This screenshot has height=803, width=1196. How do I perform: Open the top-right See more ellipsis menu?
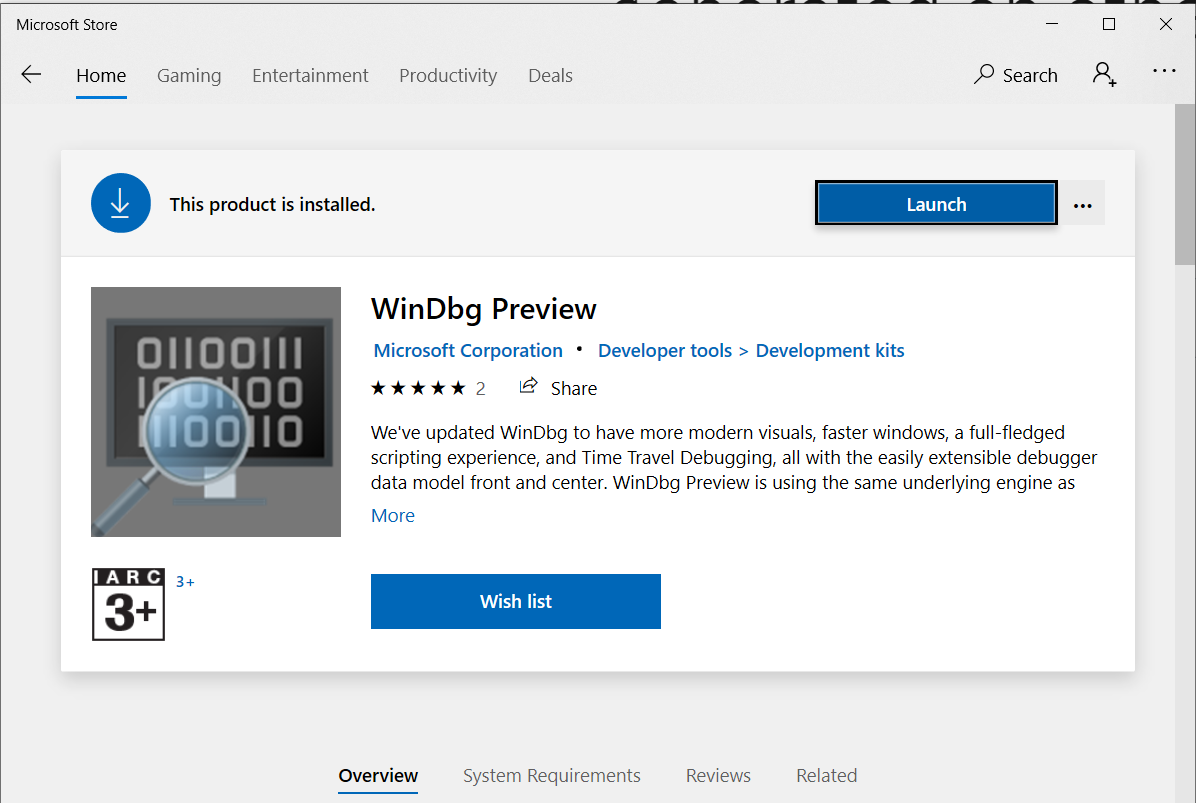click(1164, 71)
